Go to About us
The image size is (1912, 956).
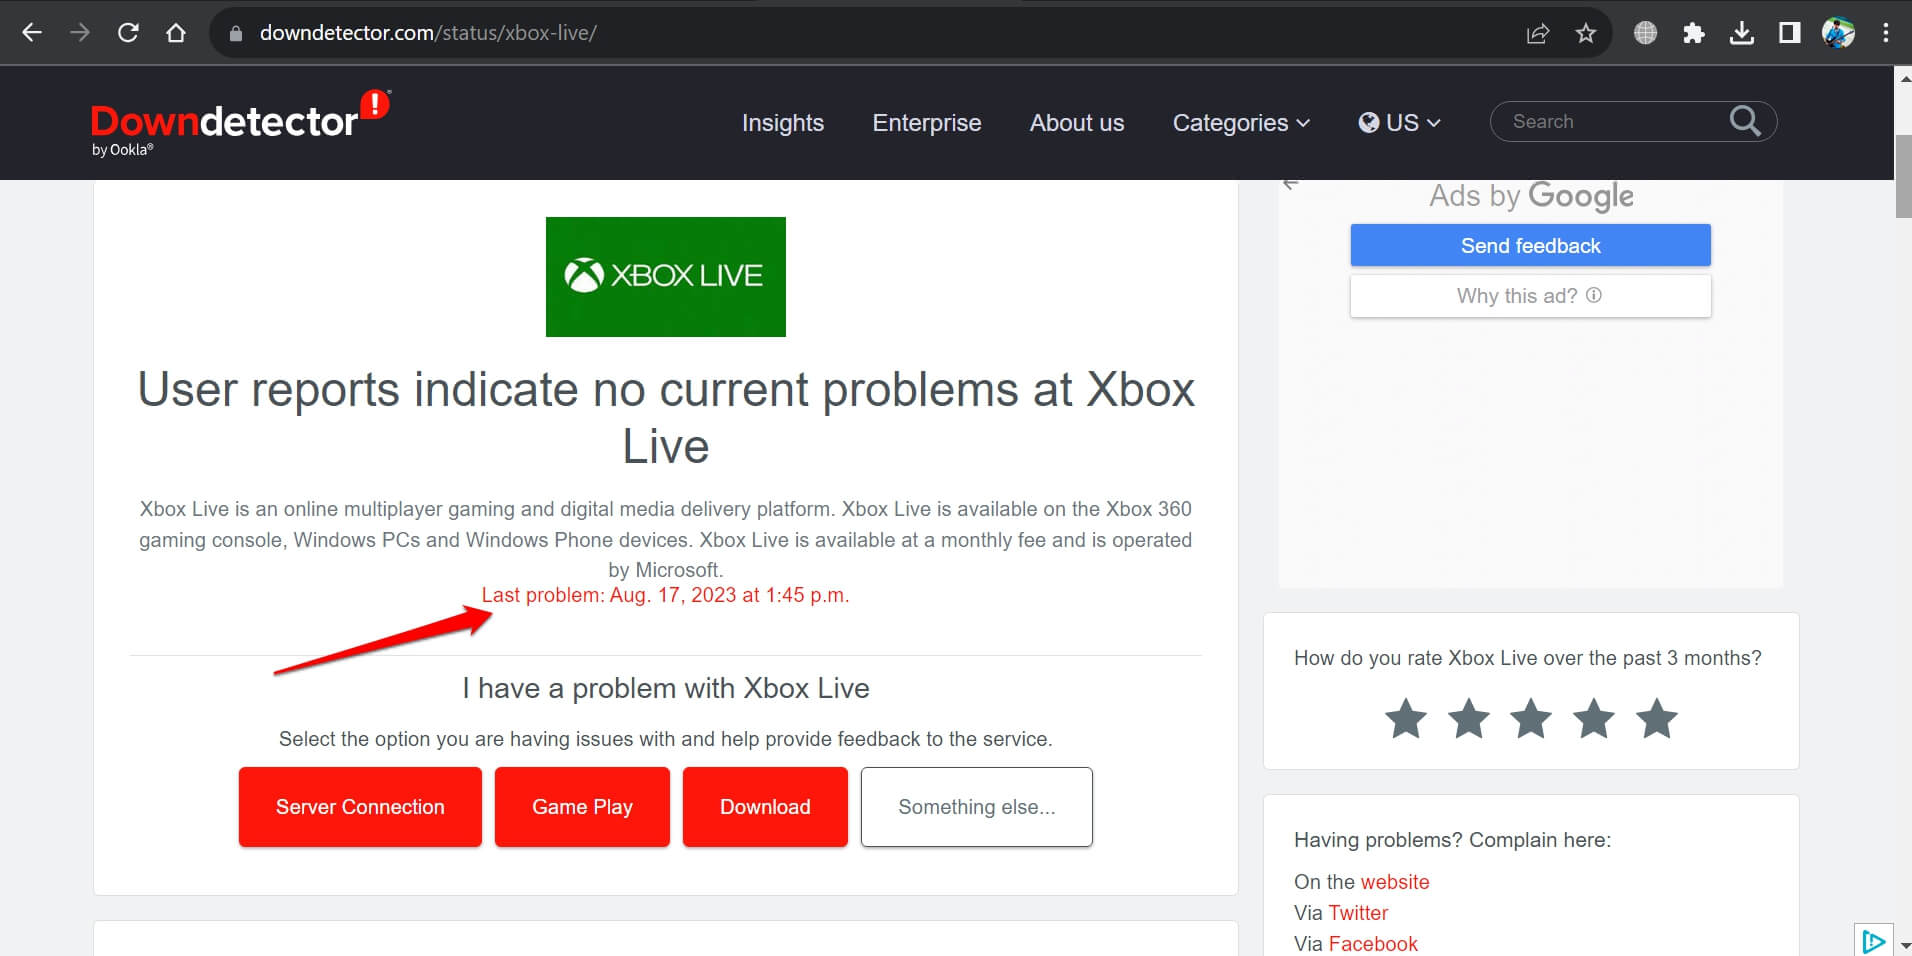point(1077,123)
